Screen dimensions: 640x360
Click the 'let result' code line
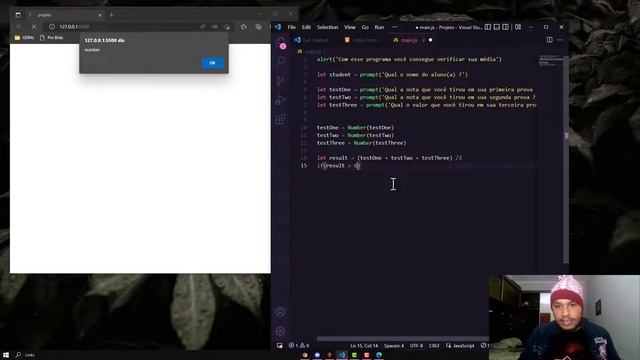coord(389,158)
